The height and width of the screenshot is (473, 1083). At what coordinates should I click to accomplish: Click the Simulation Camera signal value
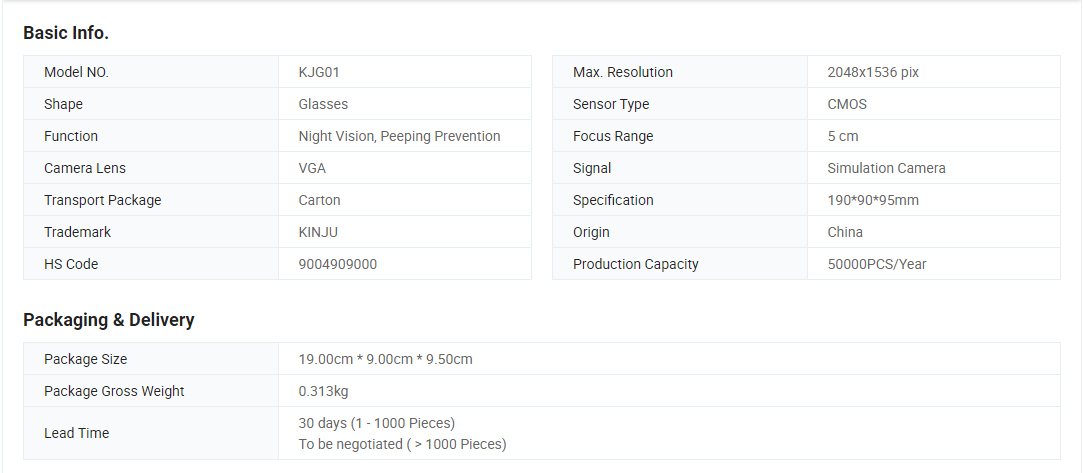point(886,168)
